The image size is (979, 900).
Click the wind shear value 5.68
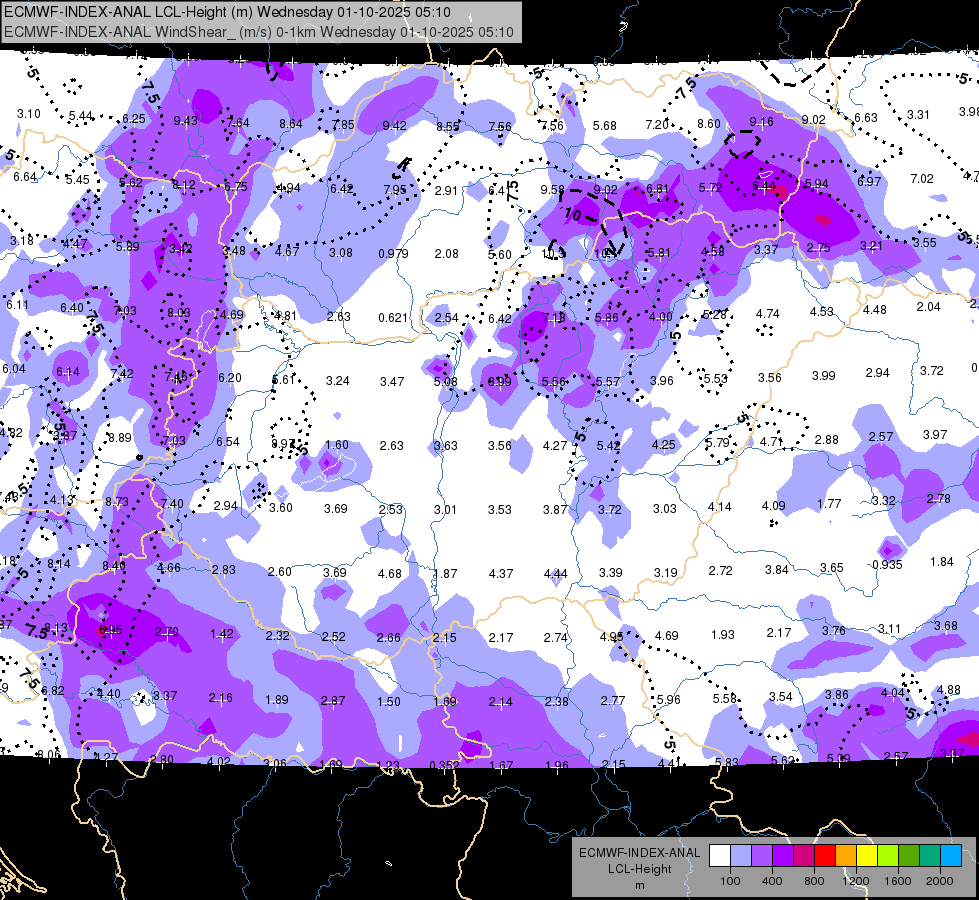point(604,126)
